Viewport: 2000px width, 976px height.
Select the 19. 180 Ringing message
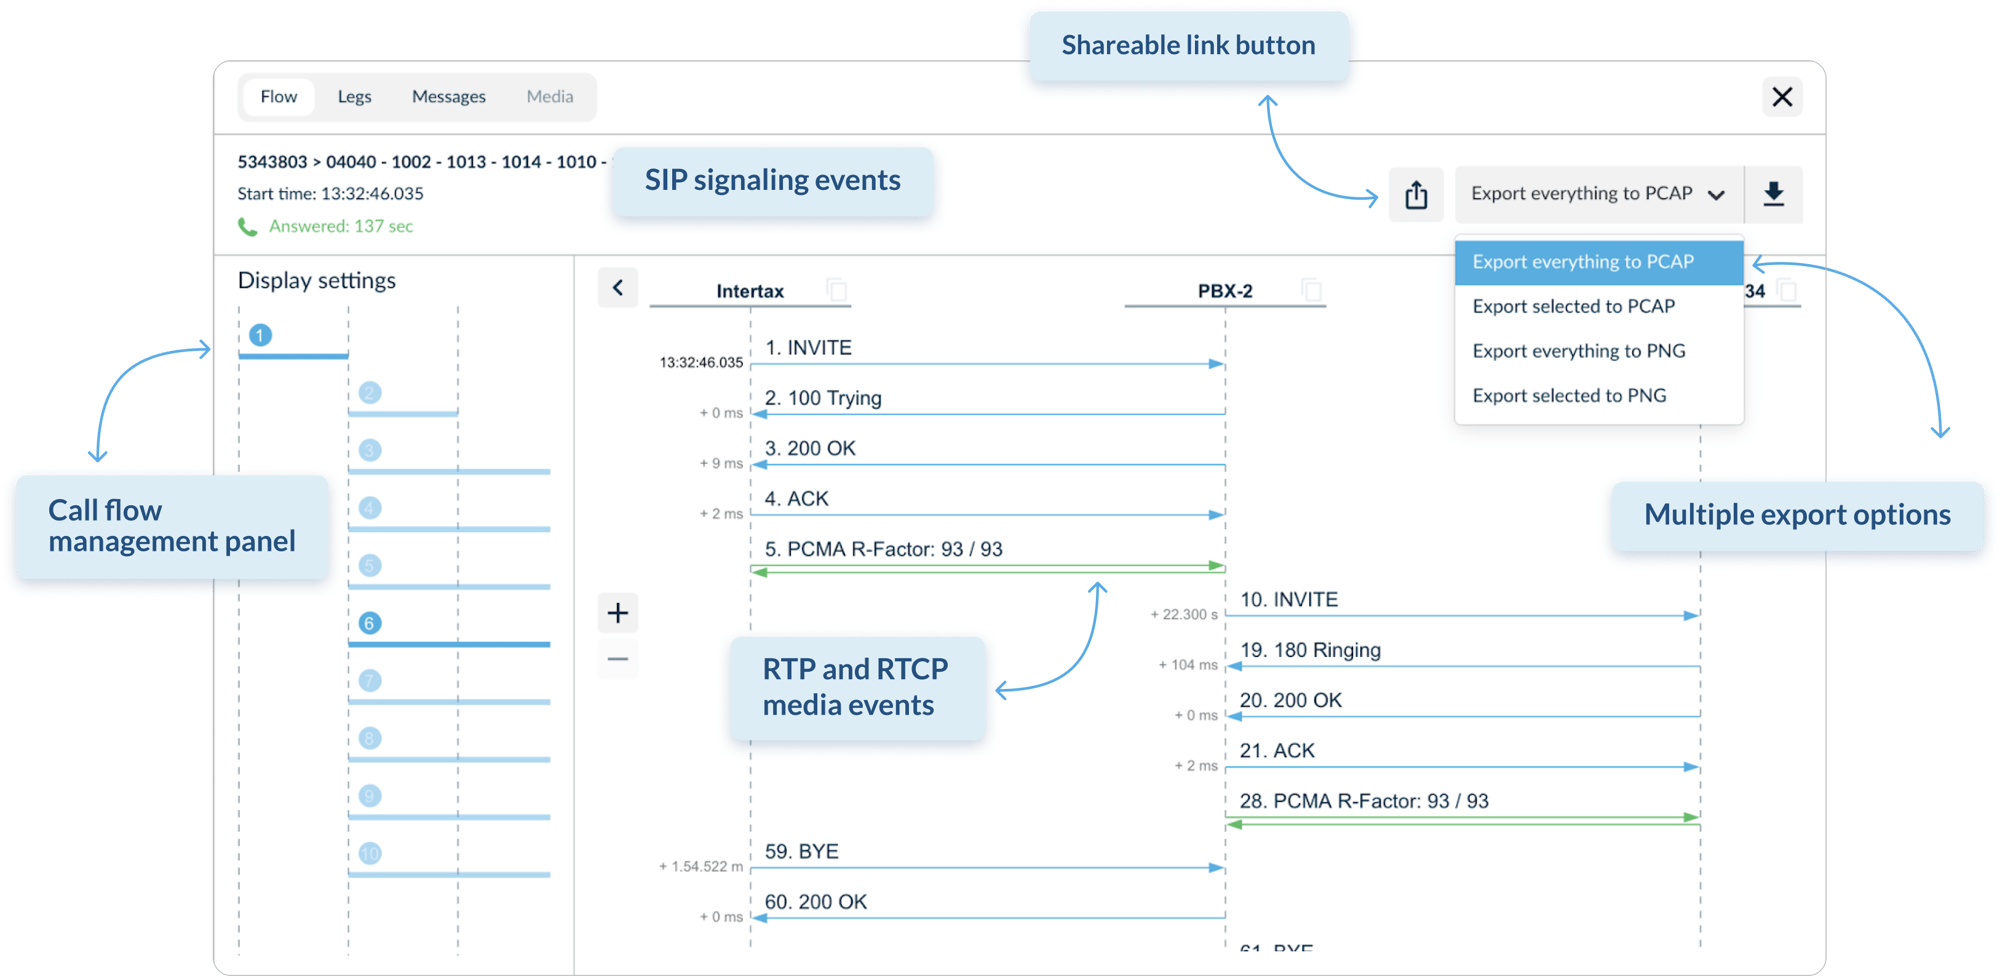point(1310,650)
